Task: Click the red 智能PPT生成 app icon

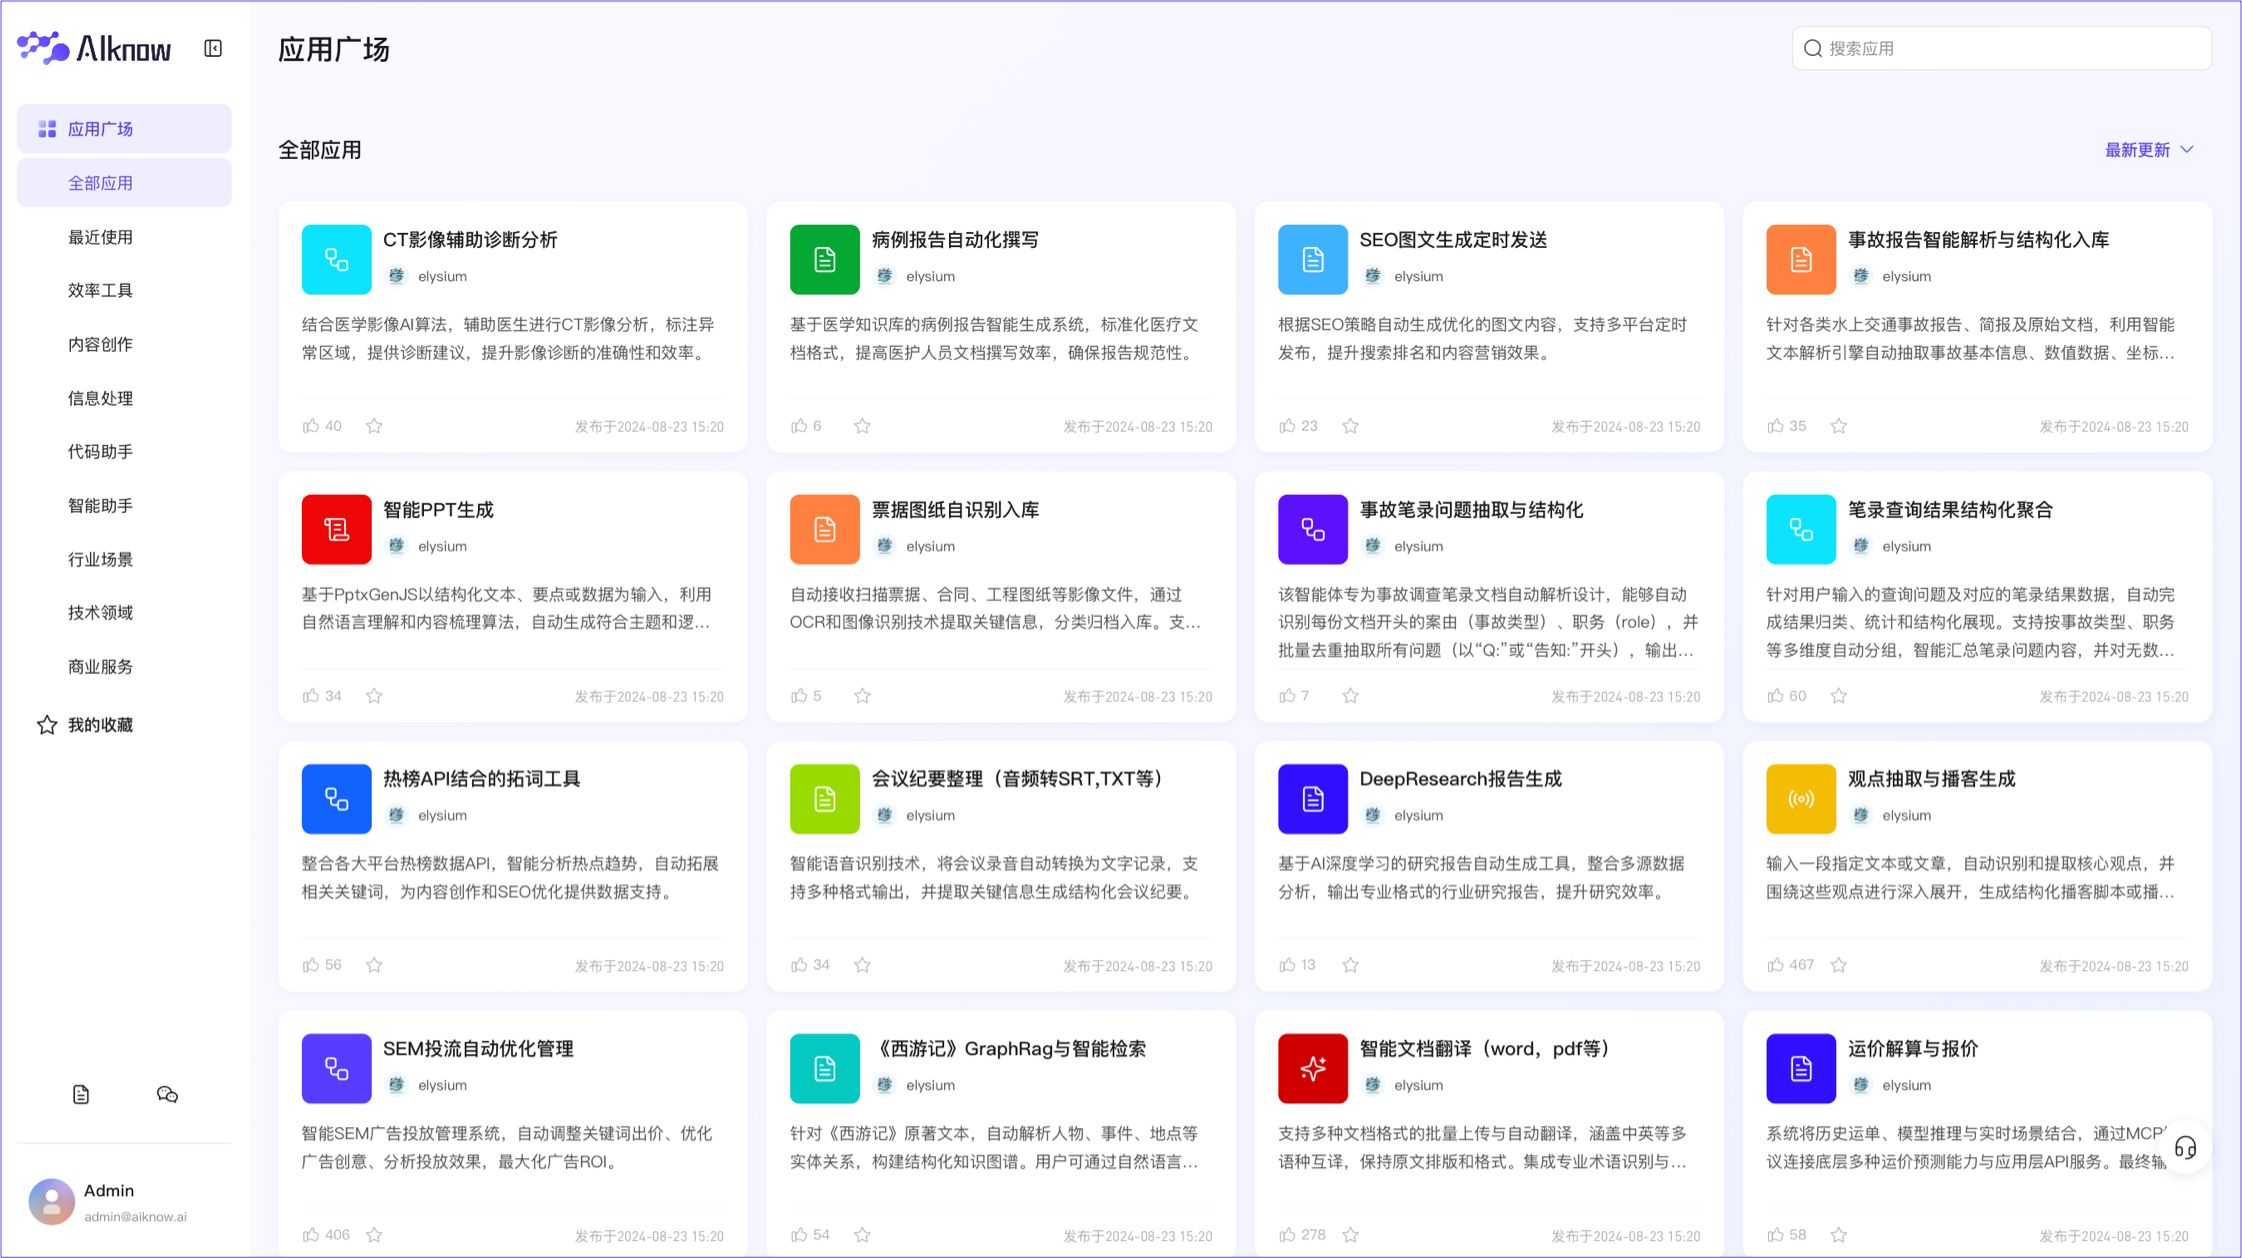Action: coord(336,529)
